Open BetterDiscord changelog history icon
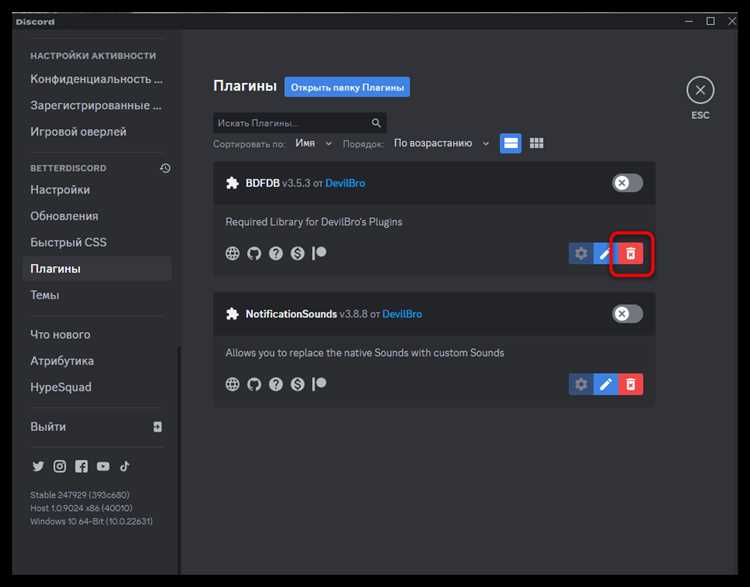 click(165, 168)
